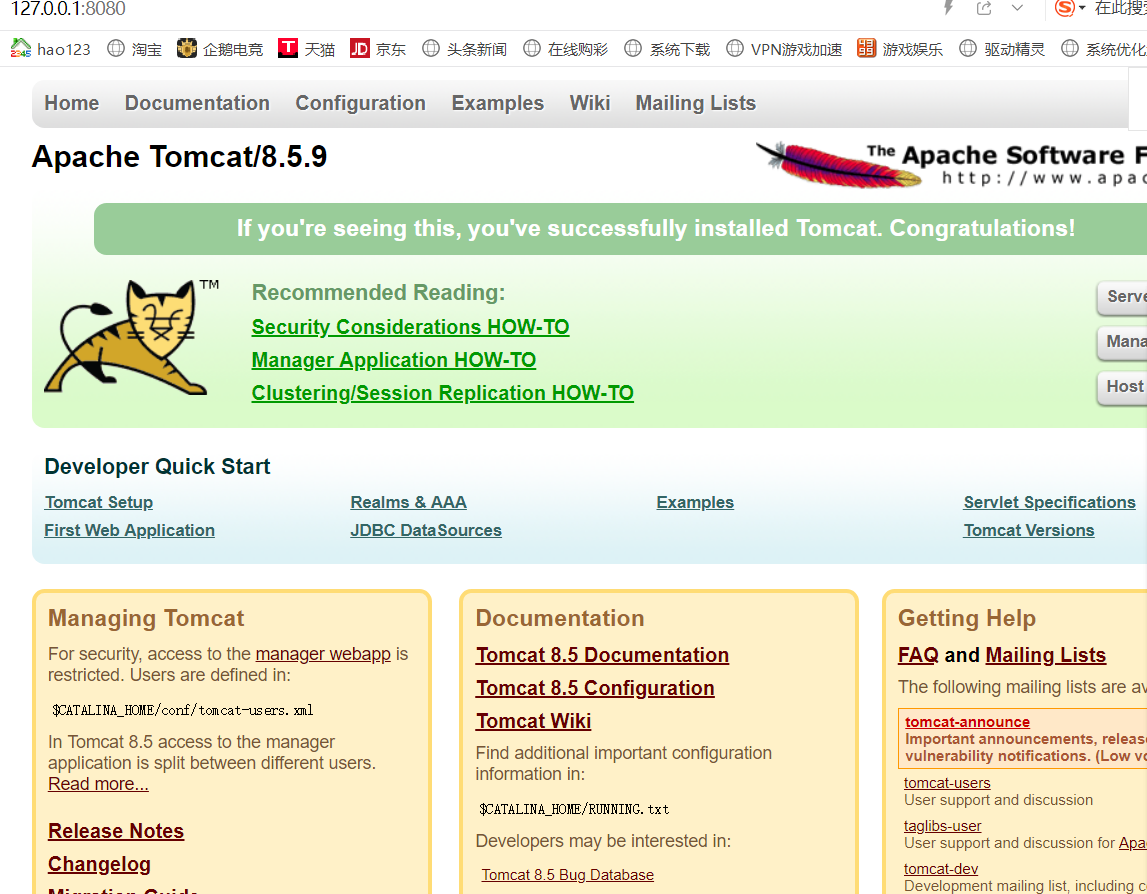Open the 头条新闻 bookmark
Image resolution: width=1147 pixels, height=894 pixels.
465,49
